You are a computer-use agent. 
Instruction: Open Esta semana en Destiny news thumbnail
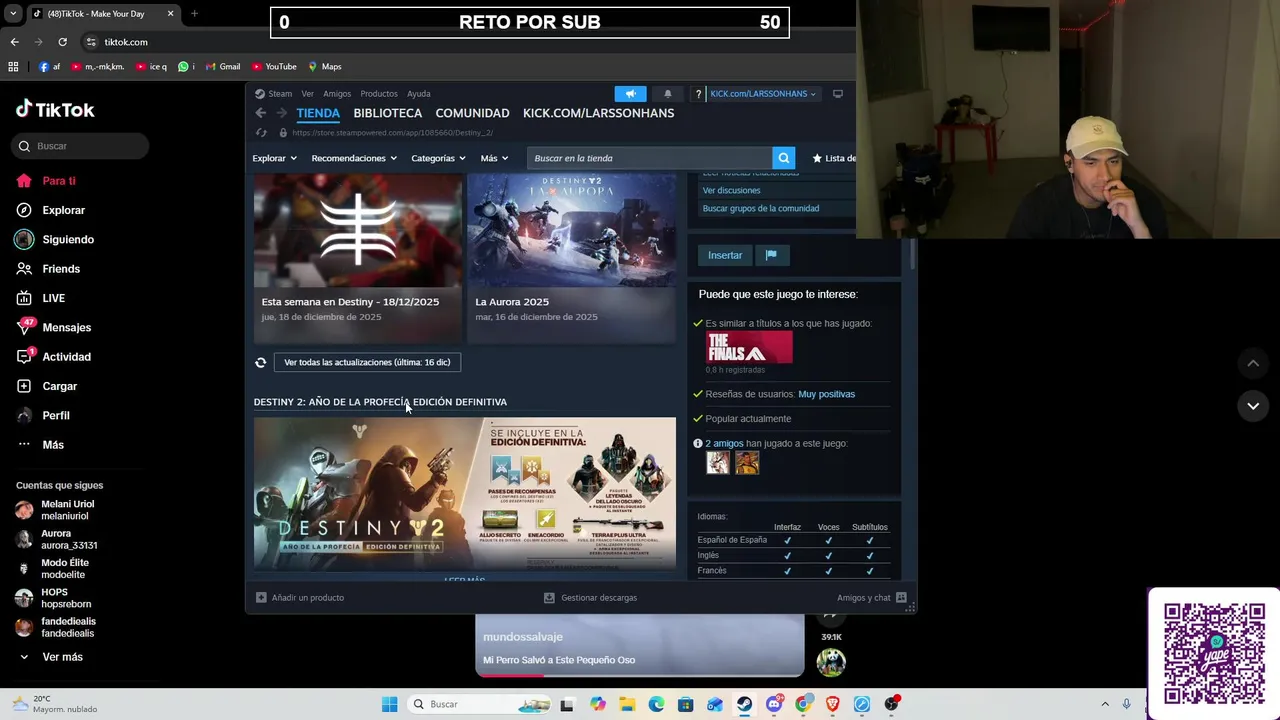(357, 231)
